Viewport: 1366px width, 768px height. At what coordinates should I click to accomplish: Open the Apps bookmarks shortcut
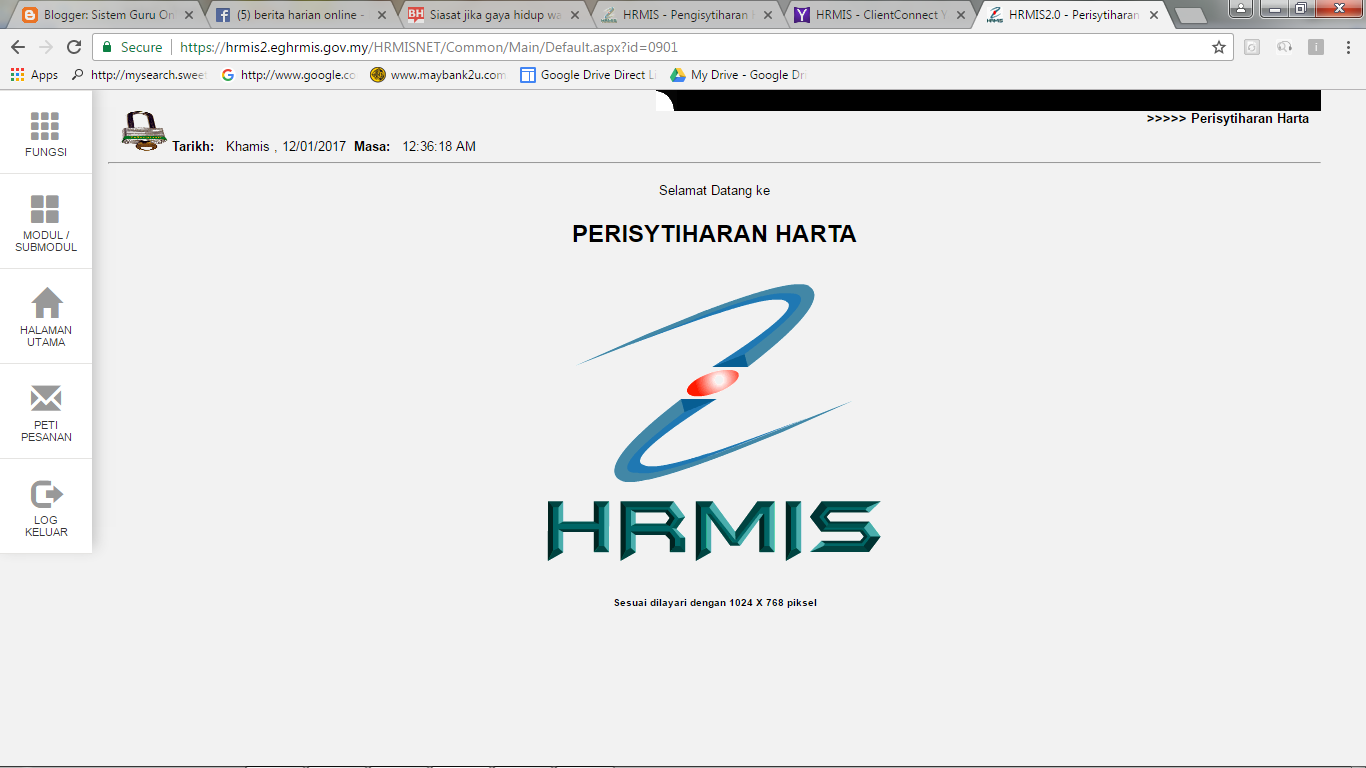click(34, 75)
